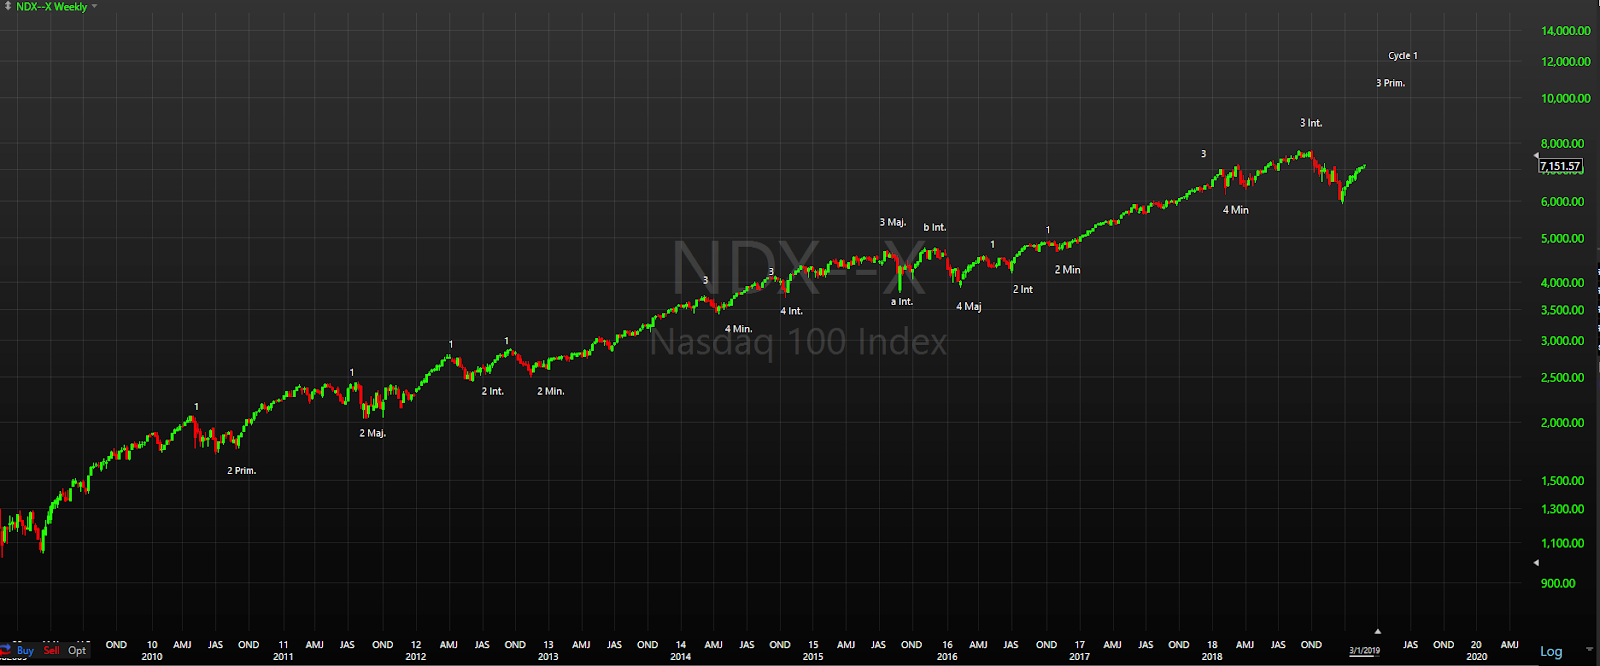1600x666 pixels.
Task: Click the red-blue swap arrows trade icon
Action: (x=6, y=650)
